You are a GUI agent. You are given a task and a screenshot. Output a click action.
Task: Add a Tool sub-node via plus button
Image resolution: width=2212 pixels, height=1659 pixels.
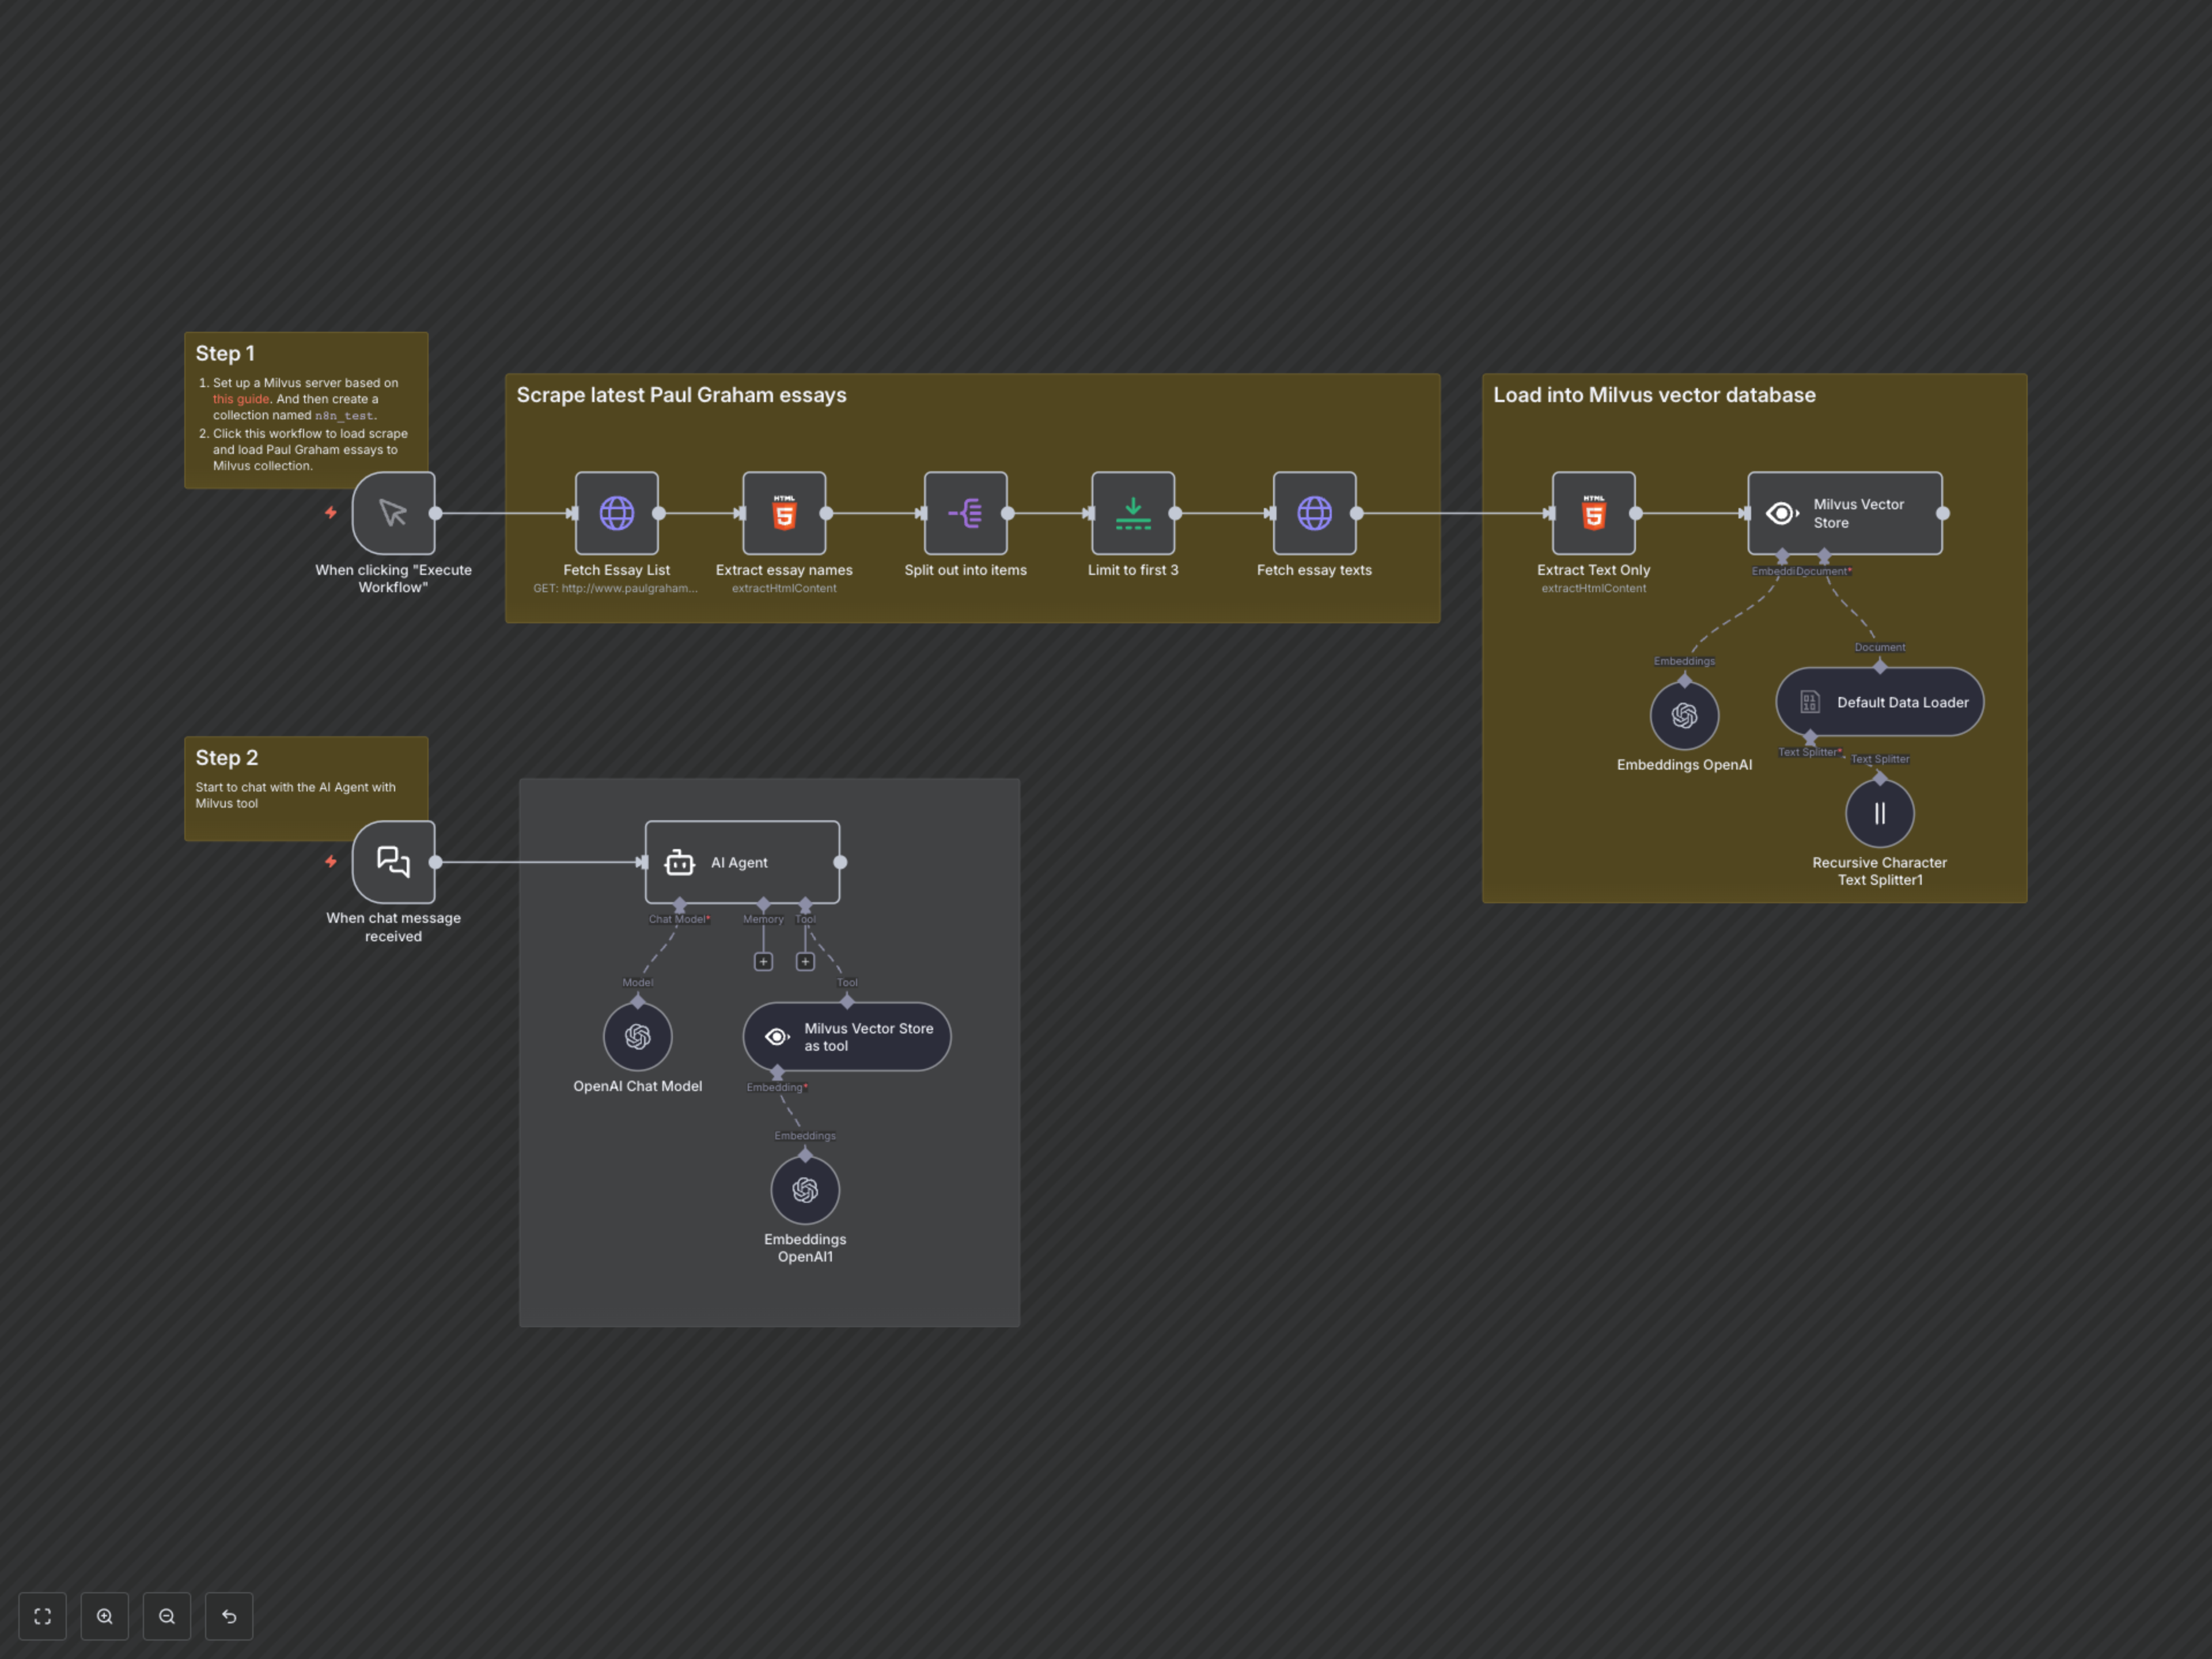click(805, 962)
